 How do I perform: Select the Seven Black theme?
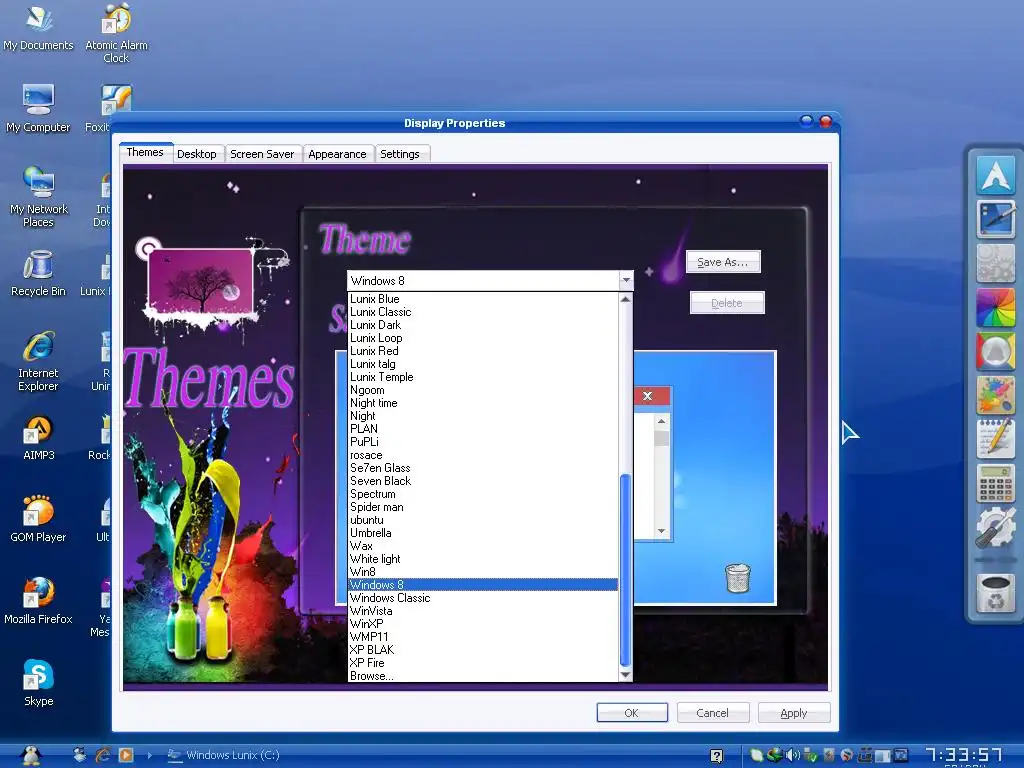[x=483, y=481]
